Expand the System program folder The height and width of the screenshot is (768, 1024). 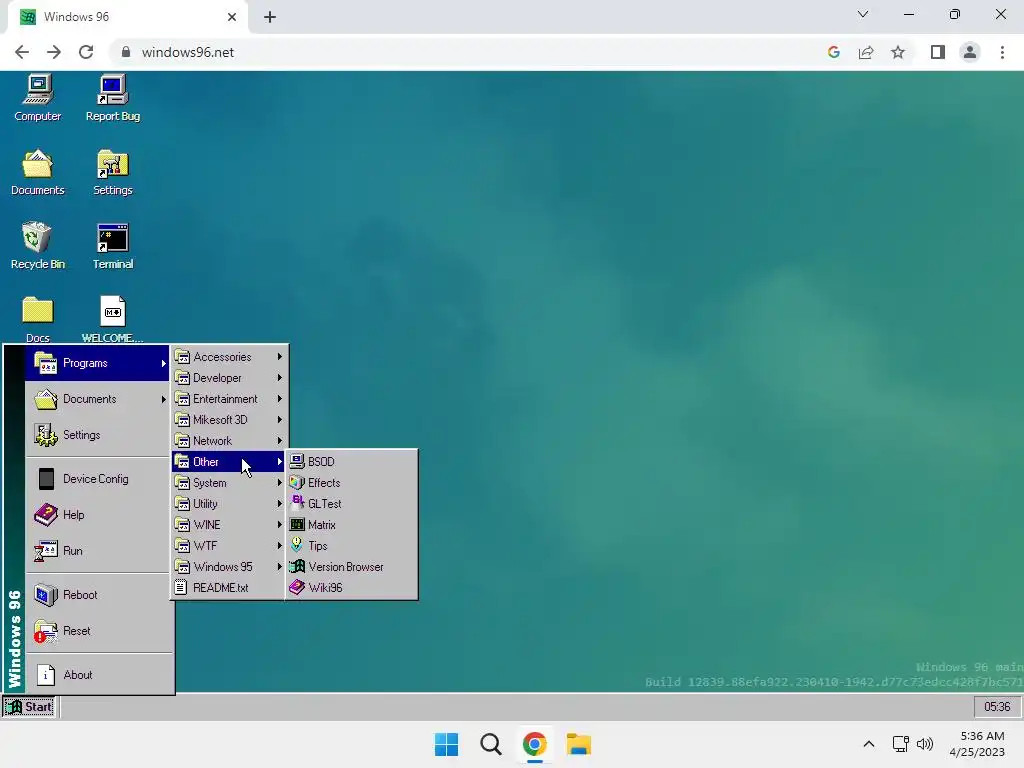tap(229, 483)
